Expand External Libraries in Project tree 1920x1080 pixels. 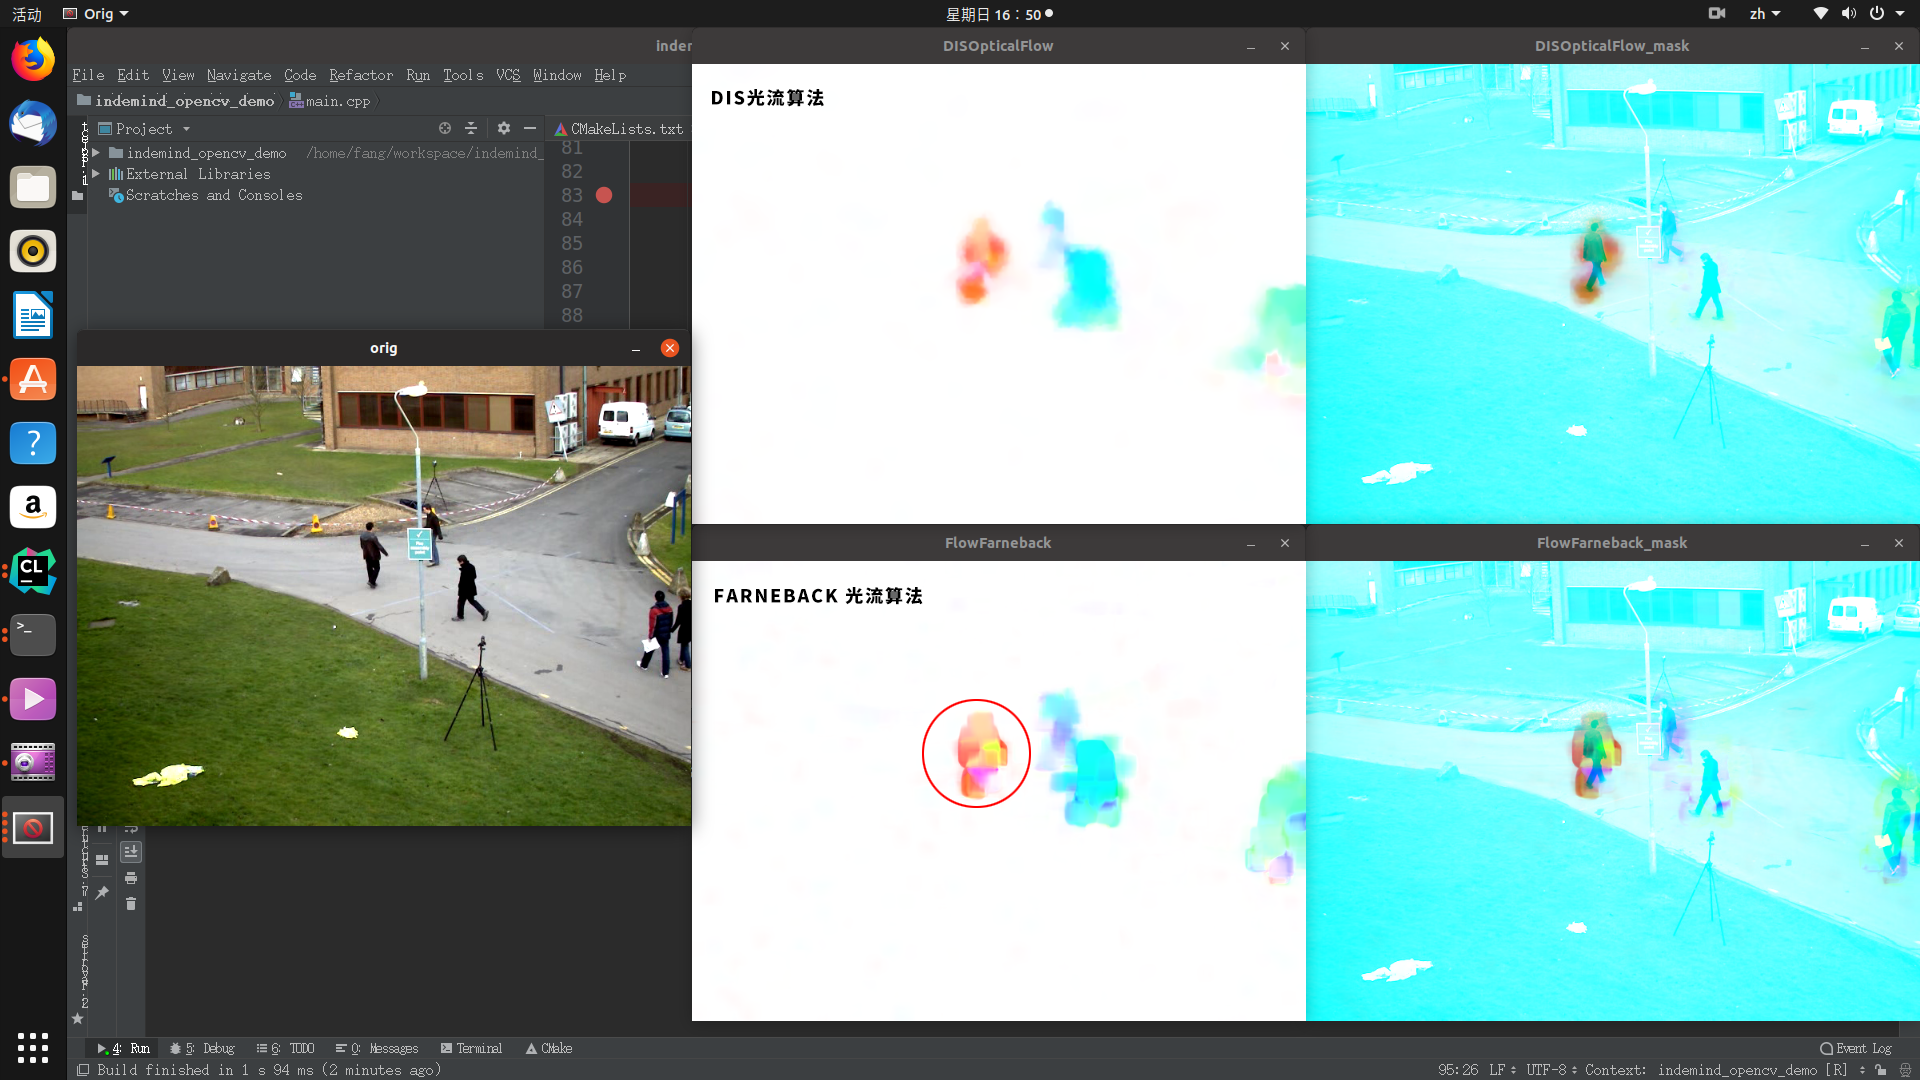click(x=96, y=174)
